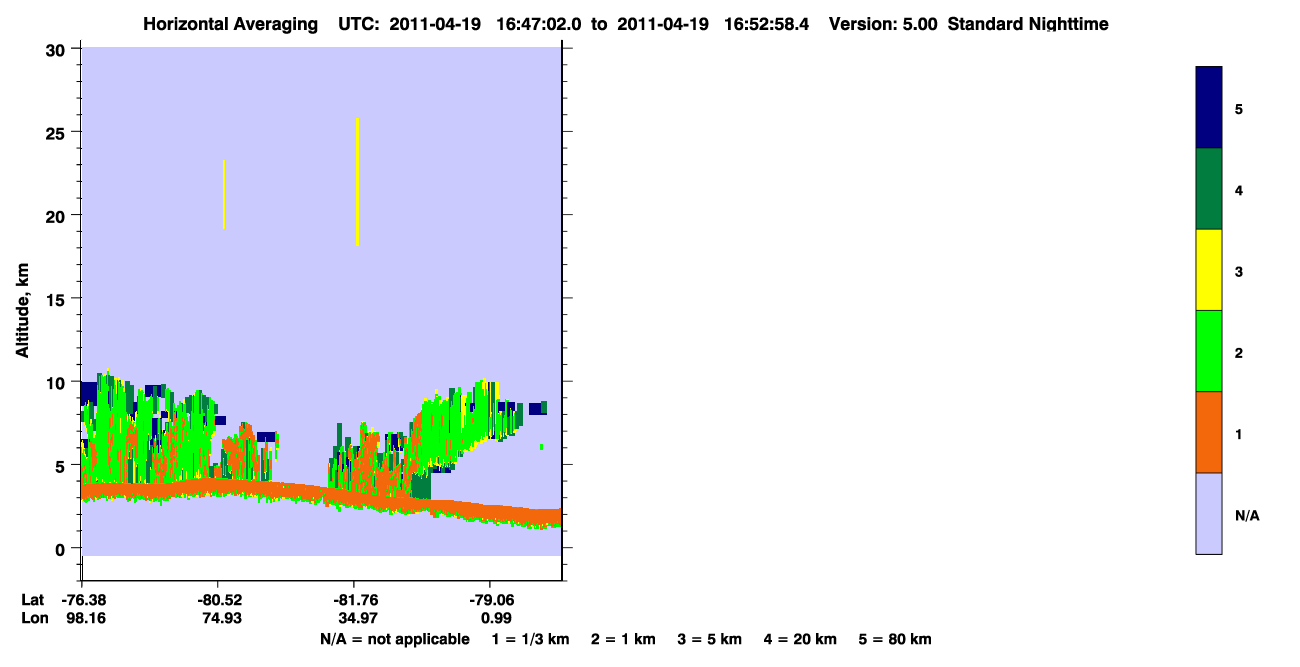Viewport: 1300px width, 667px height.
Task: Click the latitude value -81.76
Action: click(x=355, y=600)
